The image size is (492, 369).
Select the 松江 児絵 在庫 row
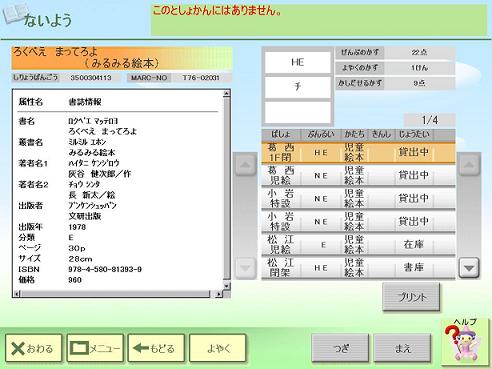358,244
